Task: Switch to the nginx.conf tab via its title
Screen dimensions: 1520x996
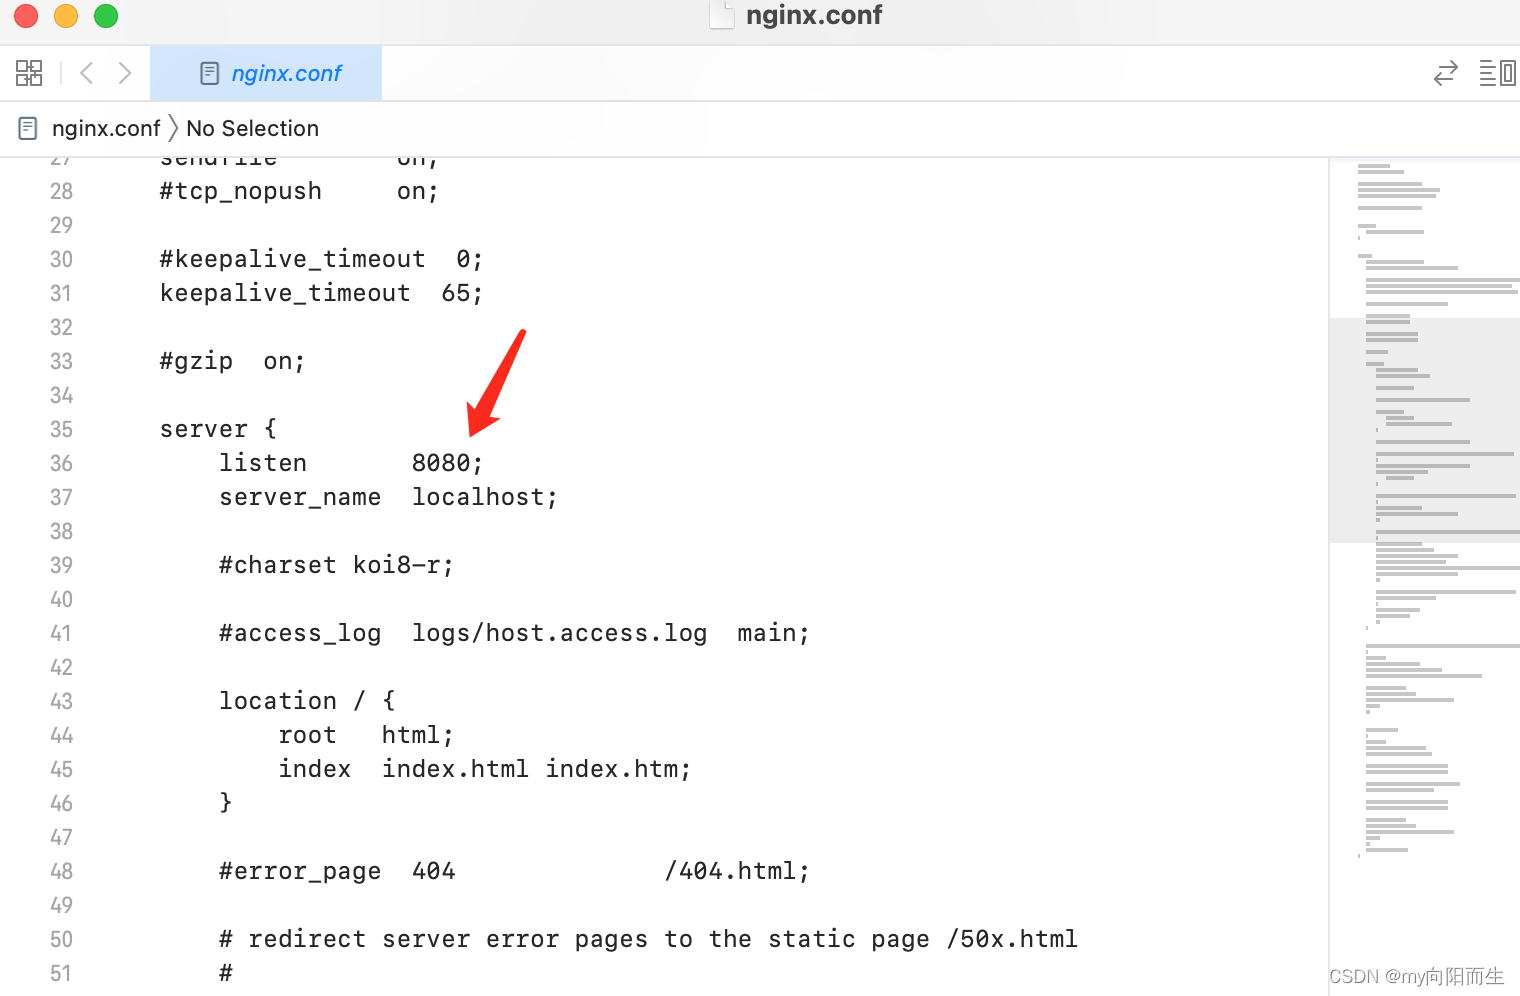Action: [286, 72]
